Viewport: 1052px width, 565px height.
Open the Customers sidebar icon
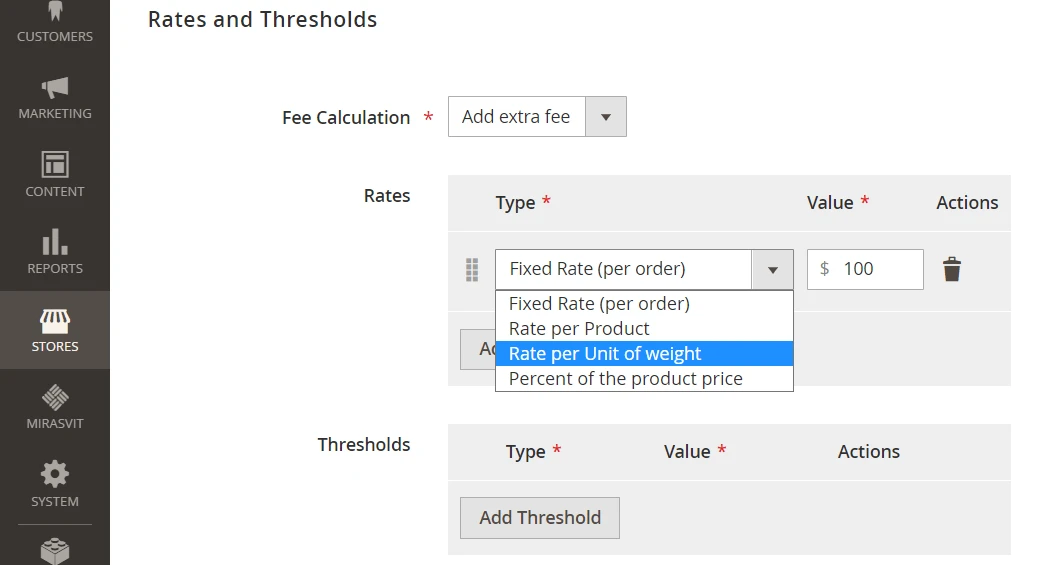[x=55, y=14]
